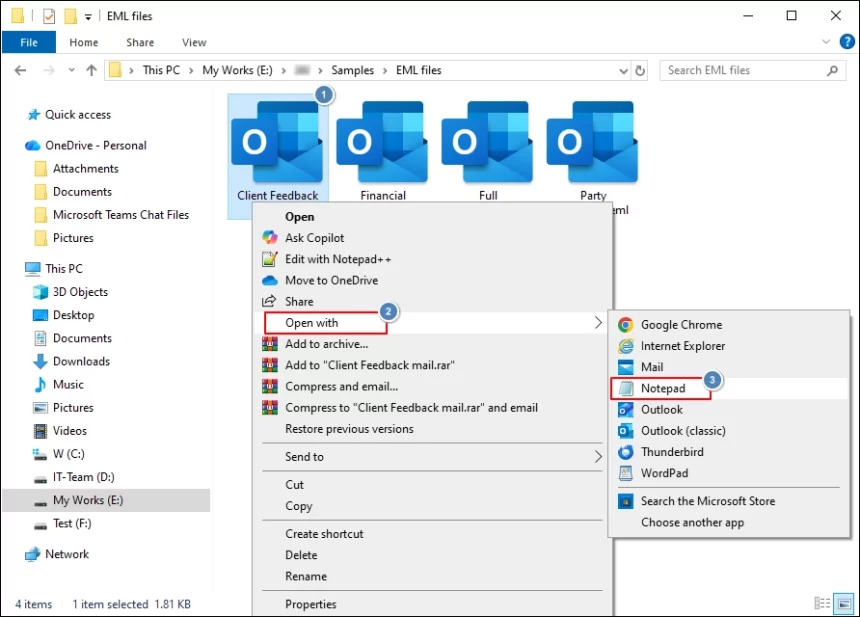Click the Network icon in sidebar
The image size is (860, 617).
[x=32, y=554]
